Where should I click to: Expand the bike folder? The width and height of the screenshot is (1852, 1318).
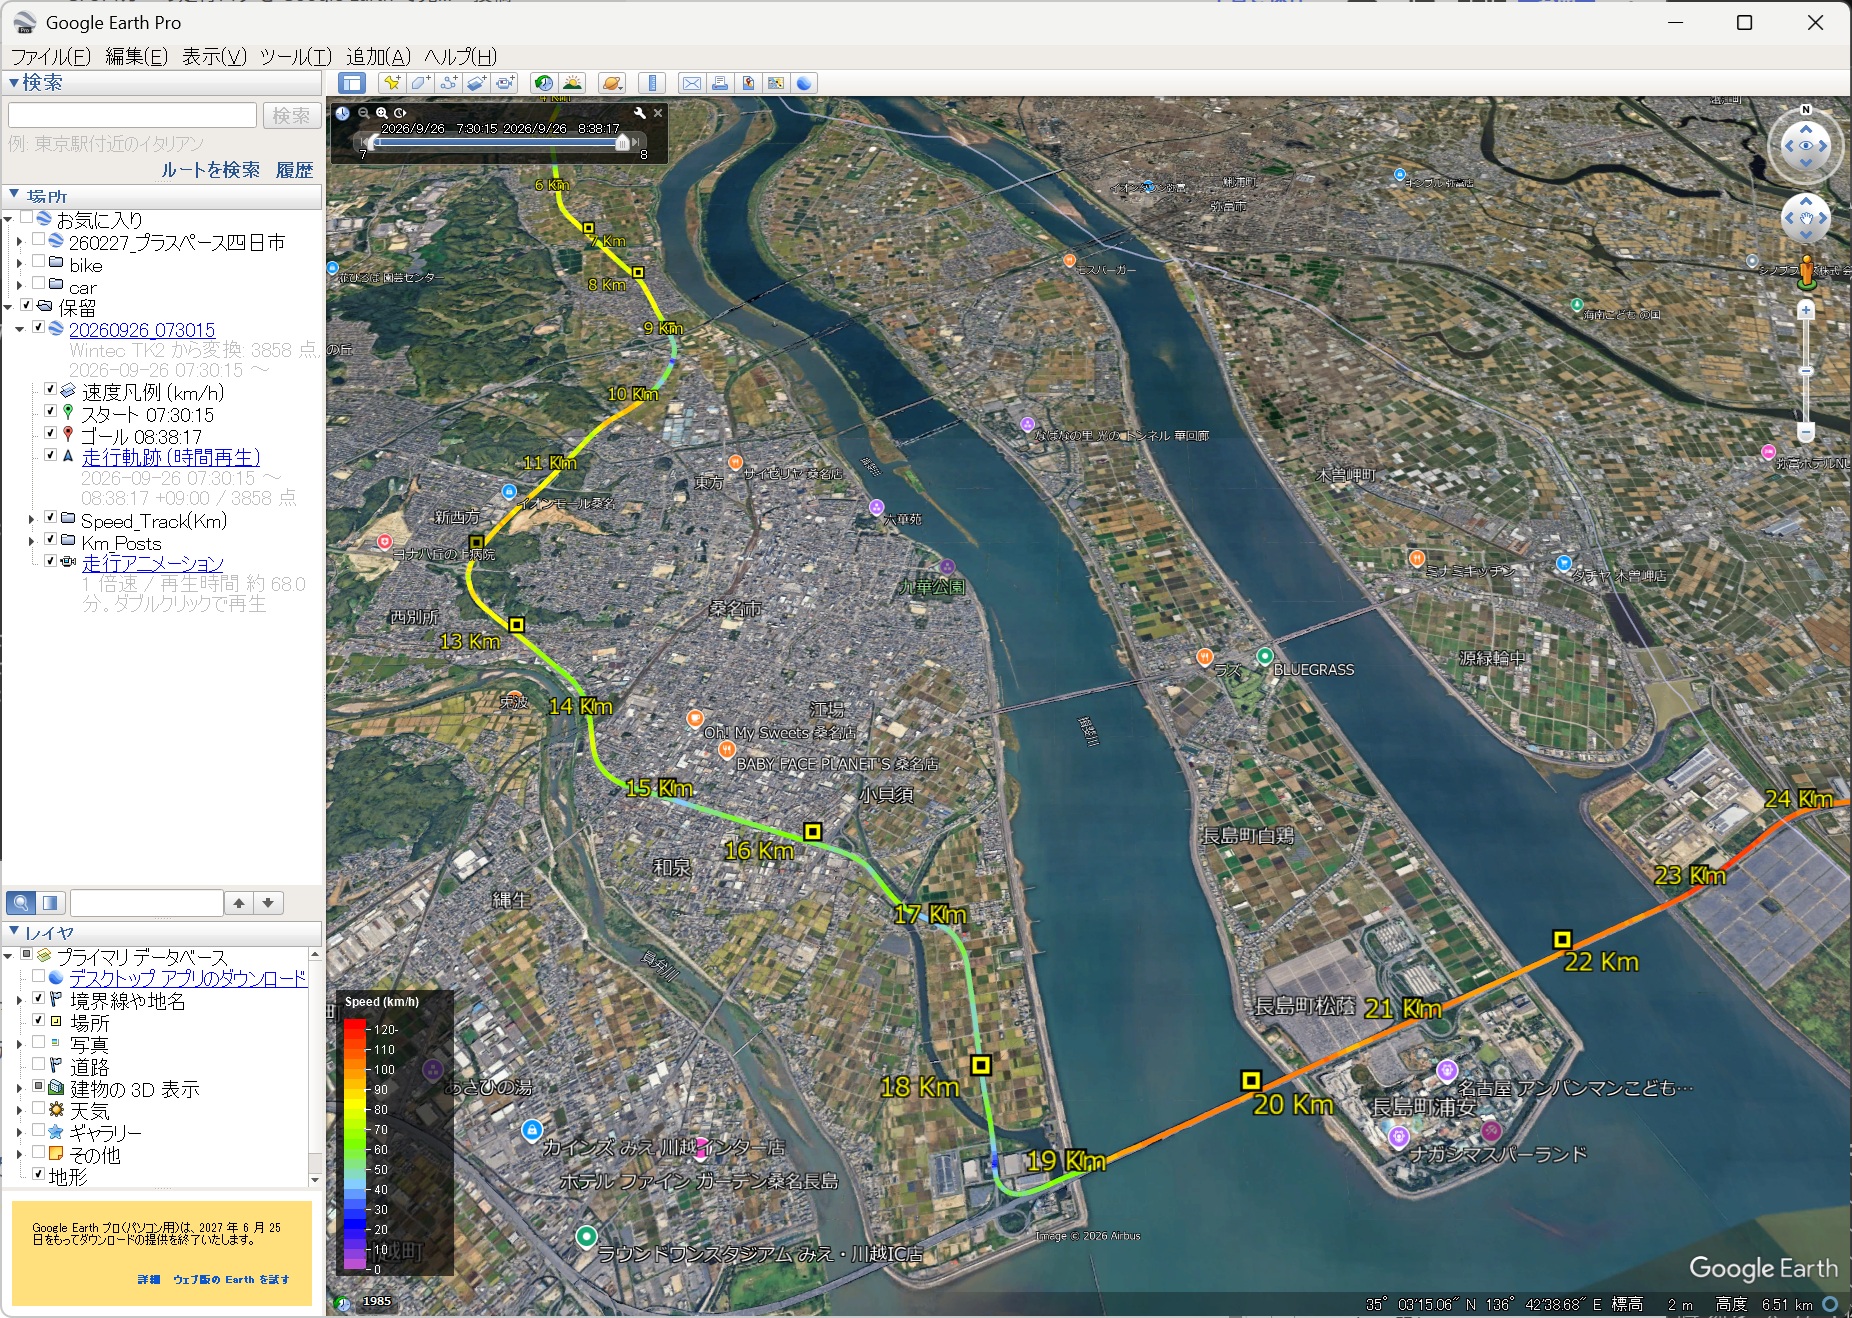pyautogui.click(x=19, y=264)
